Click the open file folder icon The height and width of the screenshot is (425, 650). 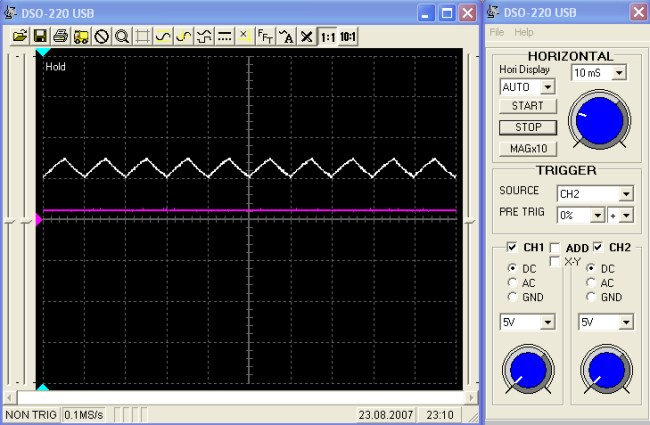19,36
